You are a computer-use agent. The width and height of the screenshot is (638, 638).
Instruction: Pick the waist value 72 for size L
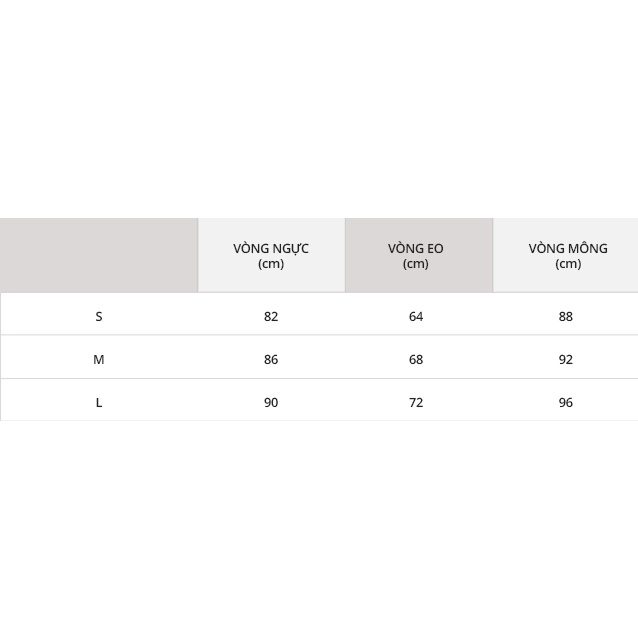[416, 402]
